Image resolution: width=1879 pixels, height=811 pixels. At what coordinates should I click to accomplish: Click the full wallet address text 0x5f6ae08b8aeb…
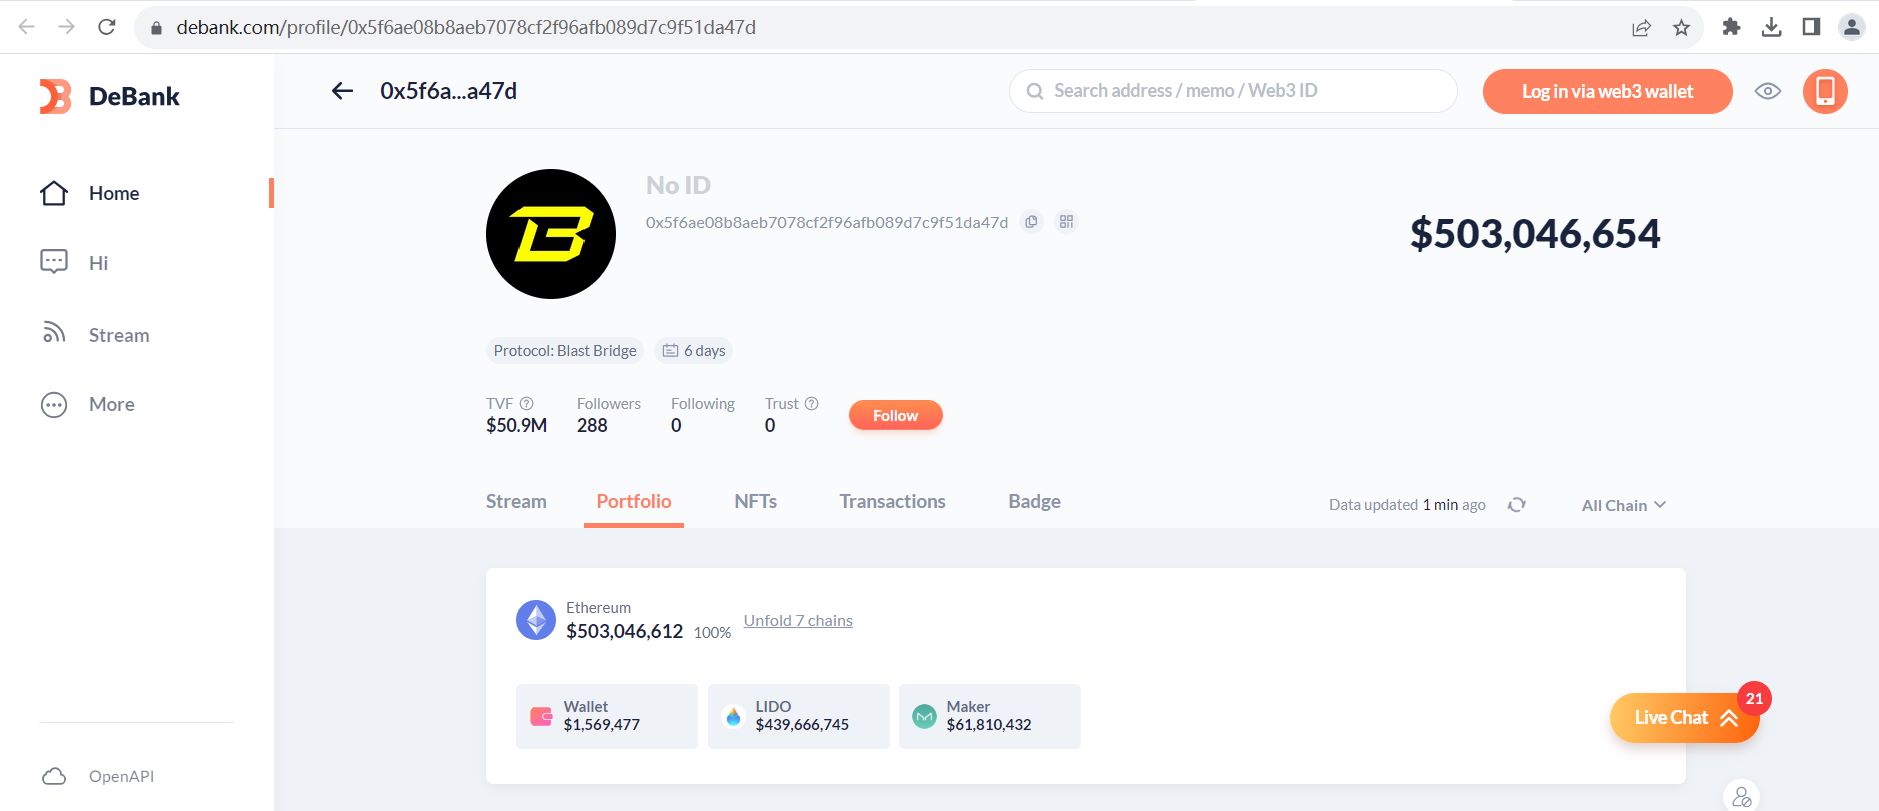(x=827, y=222)
